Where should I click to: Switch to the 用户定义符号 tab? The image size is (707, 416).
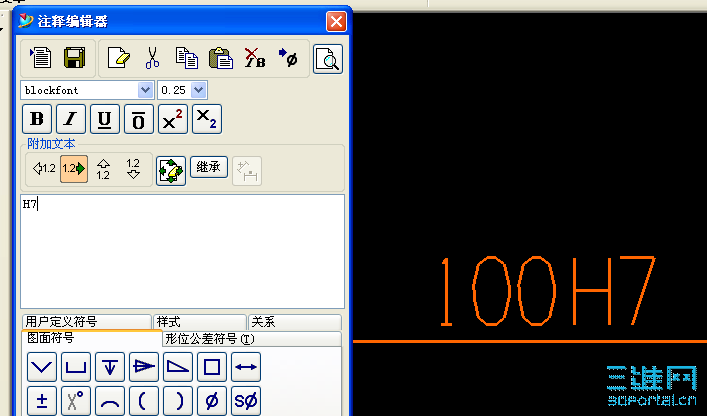click(x=87, y=322)
